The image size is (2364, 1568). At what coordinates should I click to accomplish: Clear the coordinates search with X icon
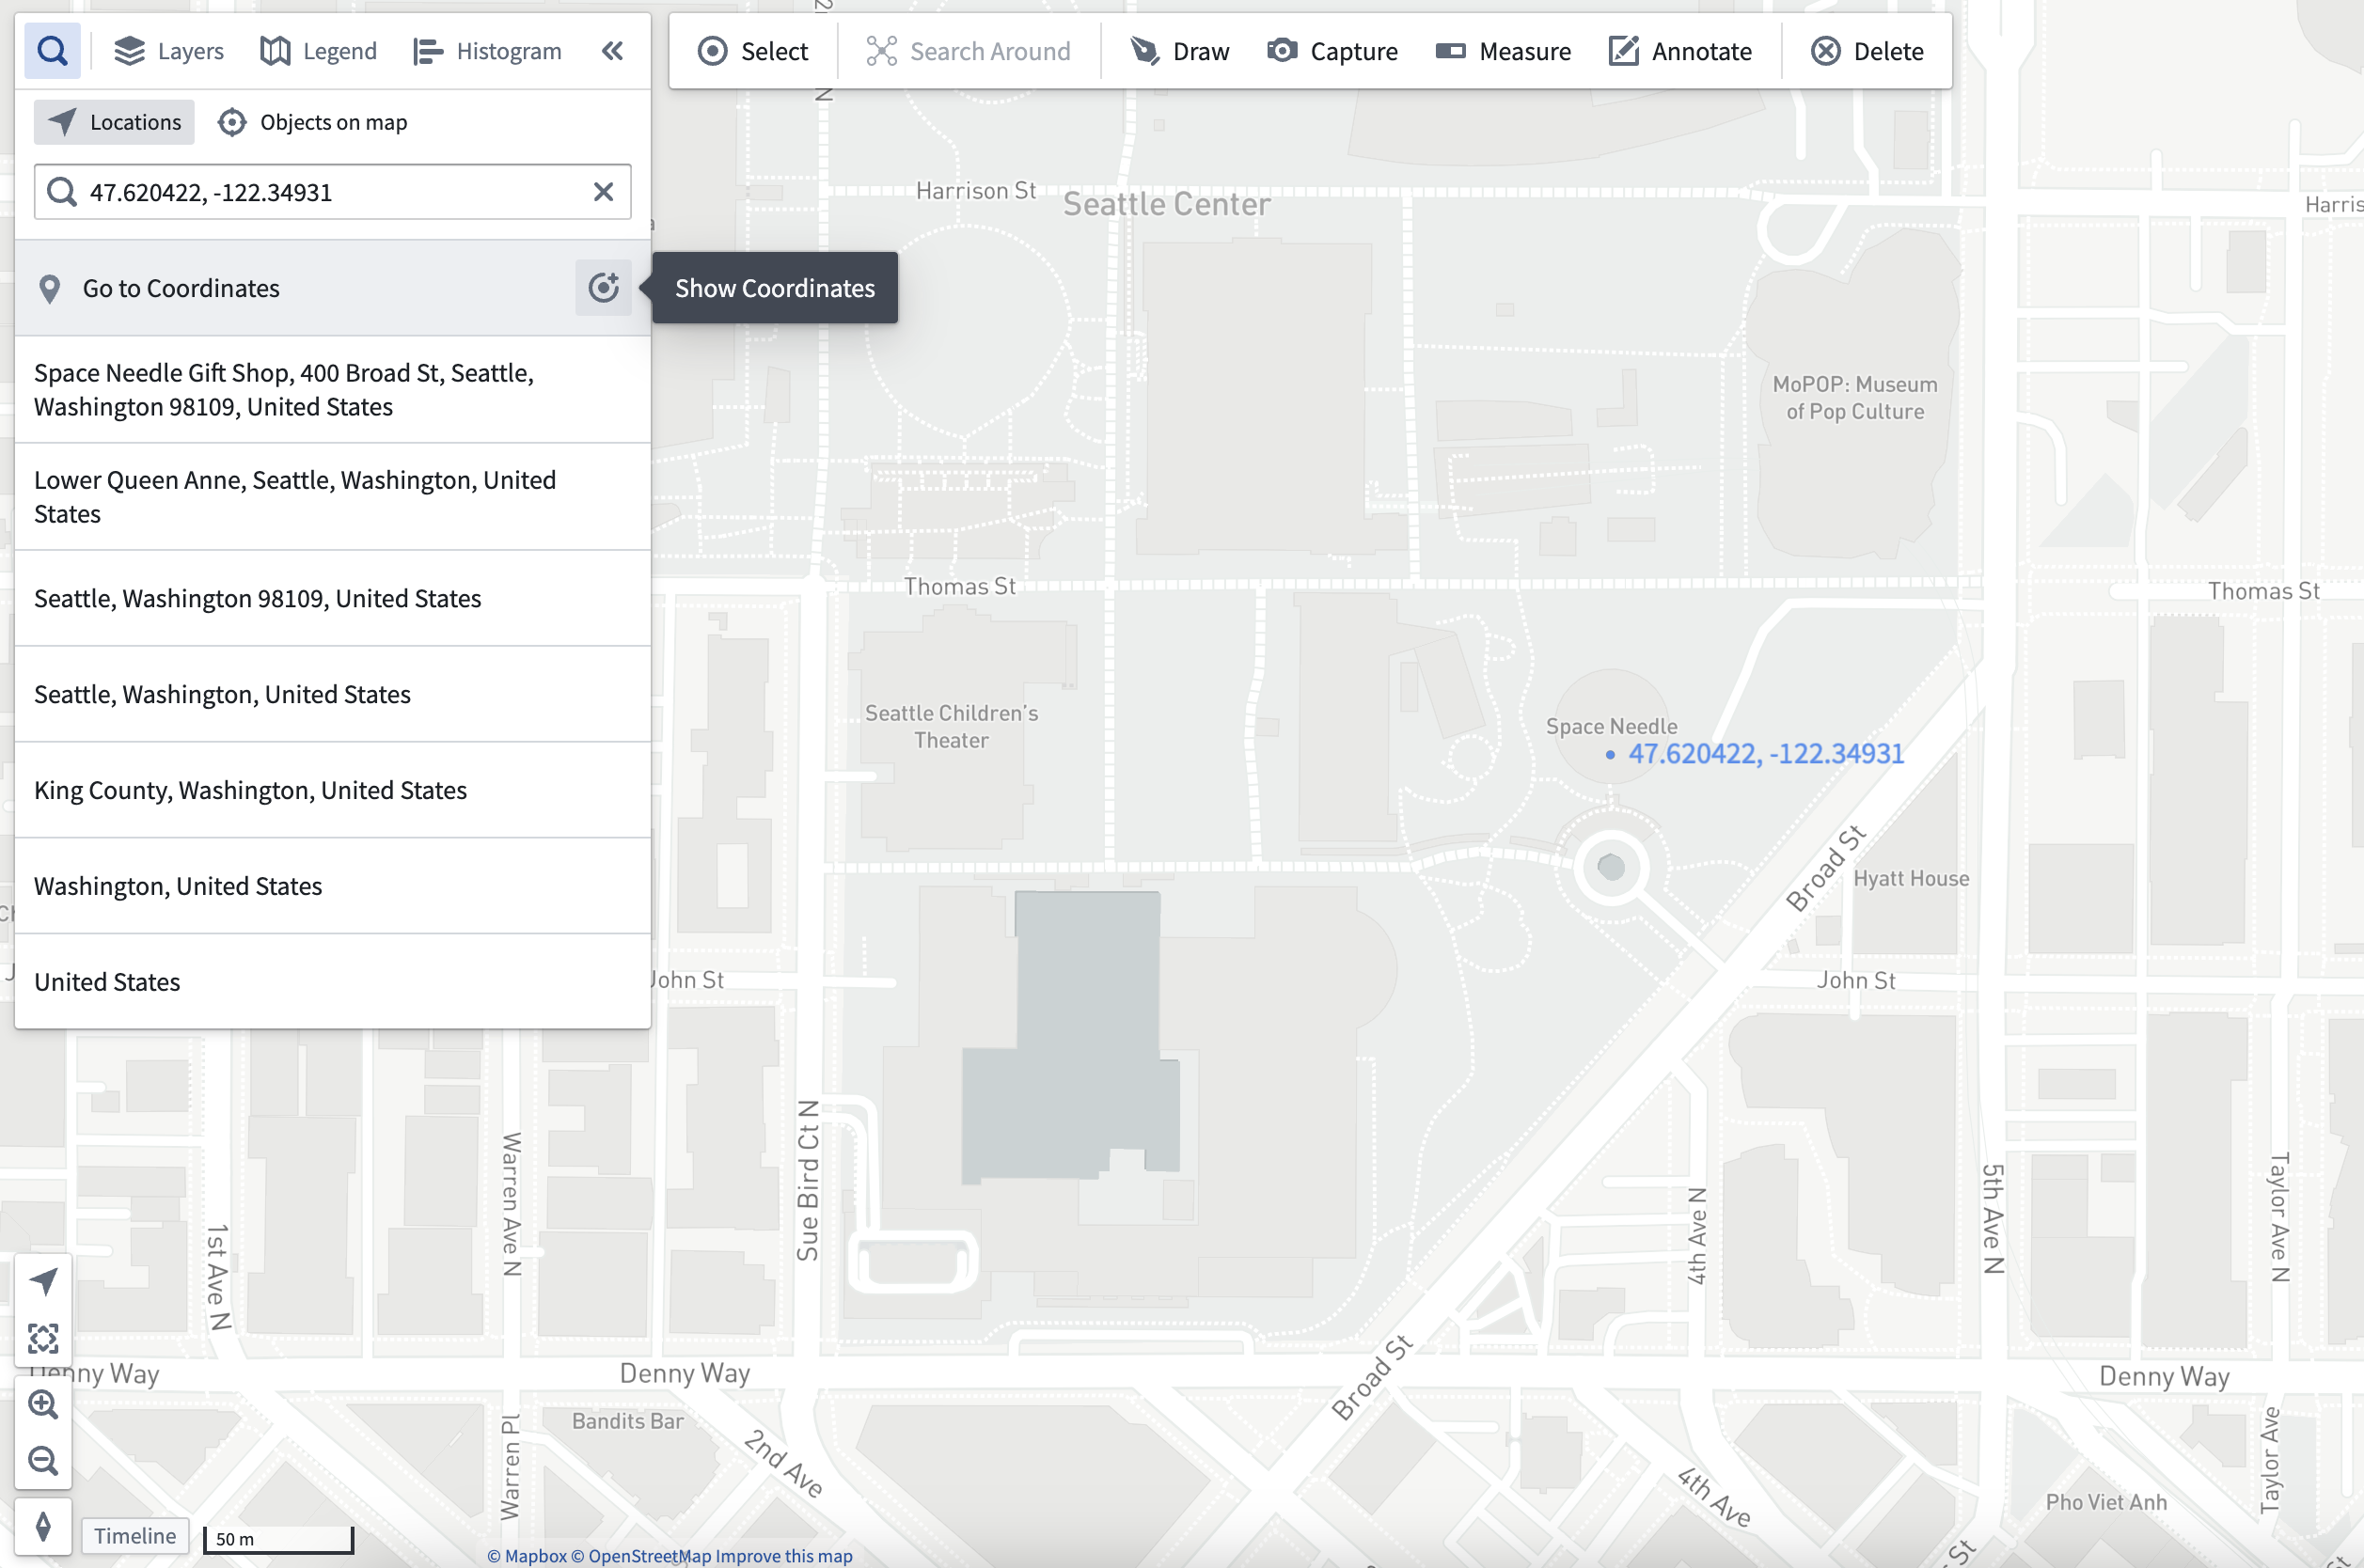[x=603, y=192]
